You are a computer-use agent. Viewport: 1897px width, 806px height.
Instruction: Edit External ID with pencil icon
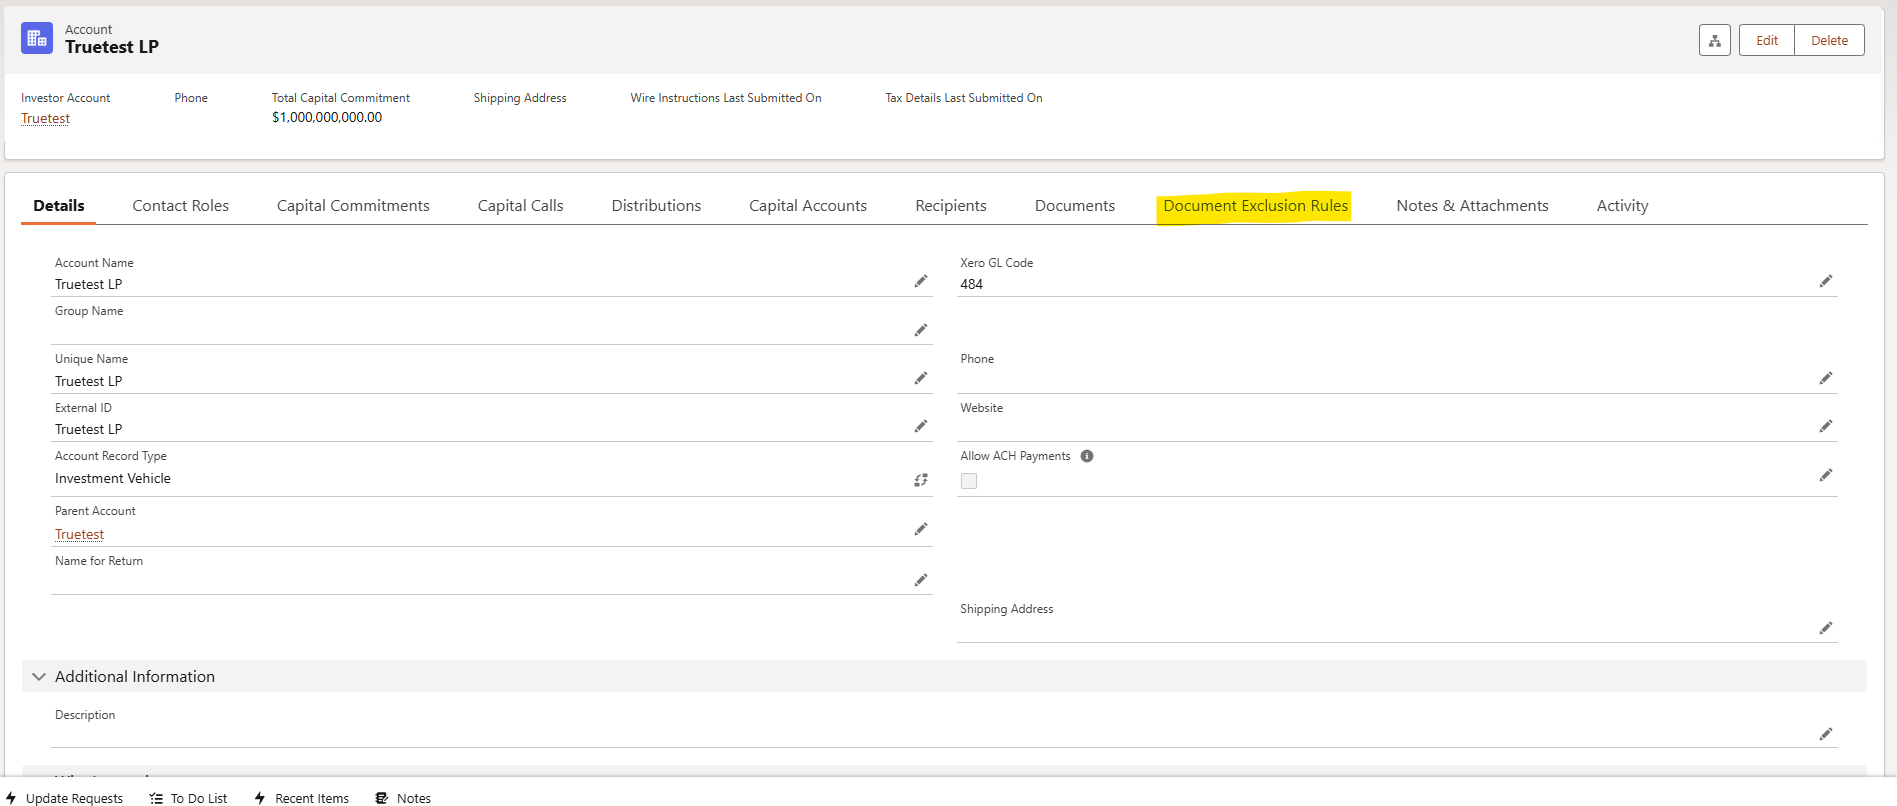[x=921, y=427]
